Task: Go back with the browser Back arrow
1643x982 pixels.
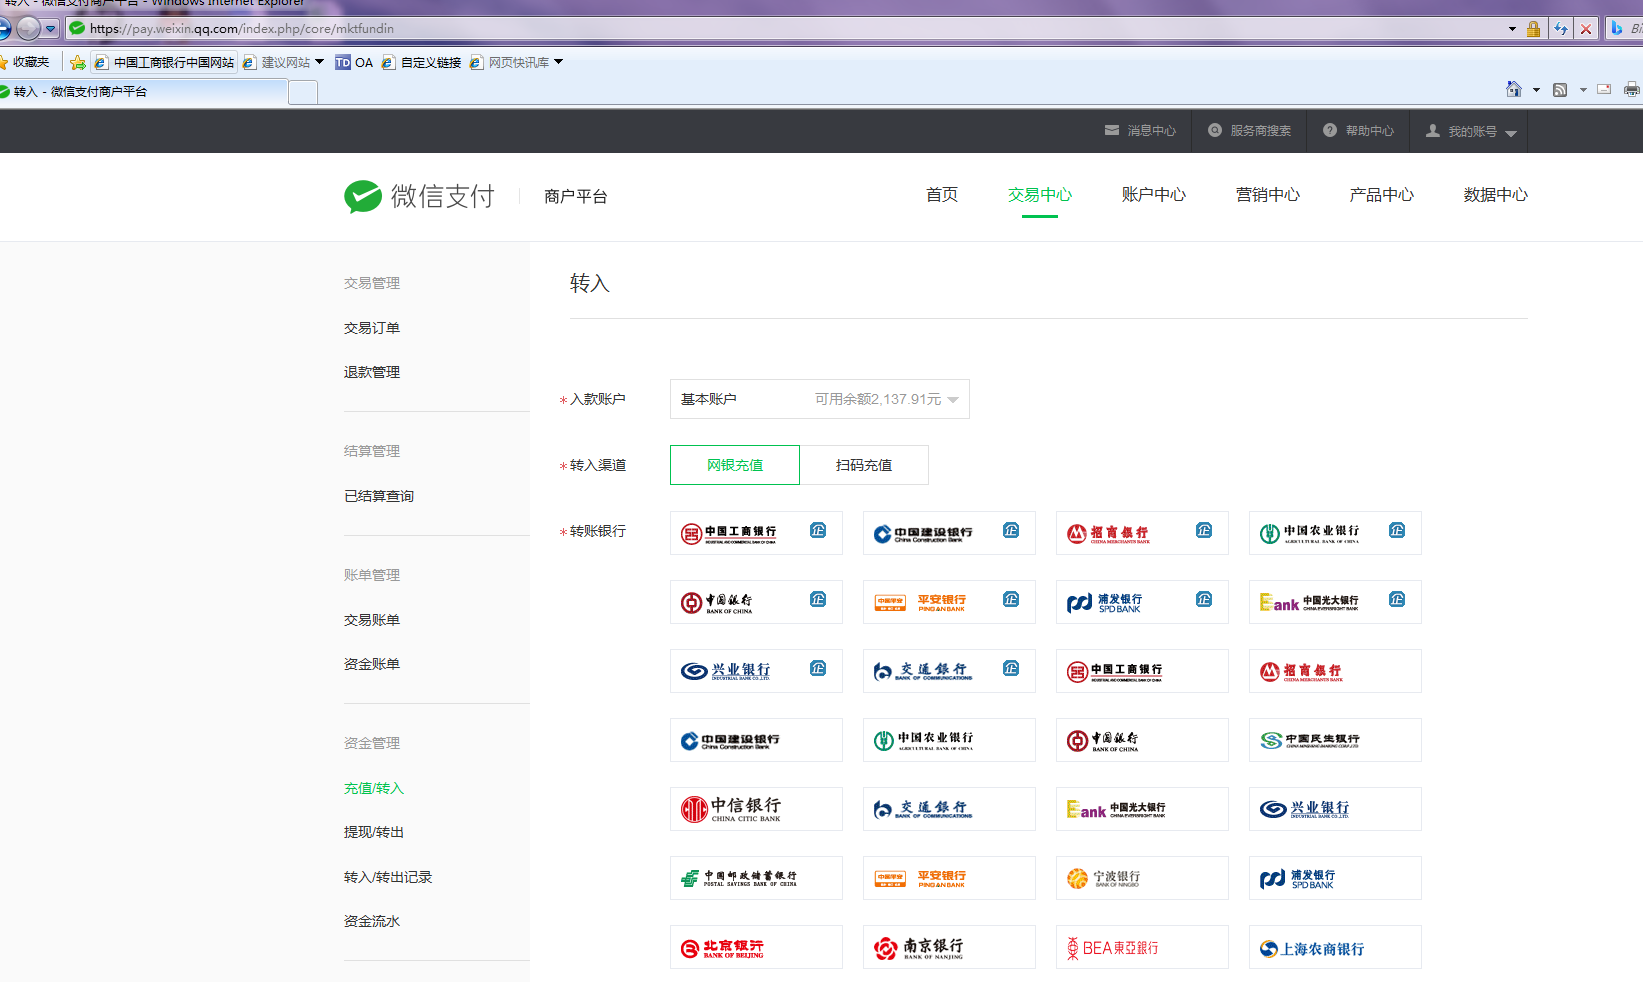Action: [4, 28]
